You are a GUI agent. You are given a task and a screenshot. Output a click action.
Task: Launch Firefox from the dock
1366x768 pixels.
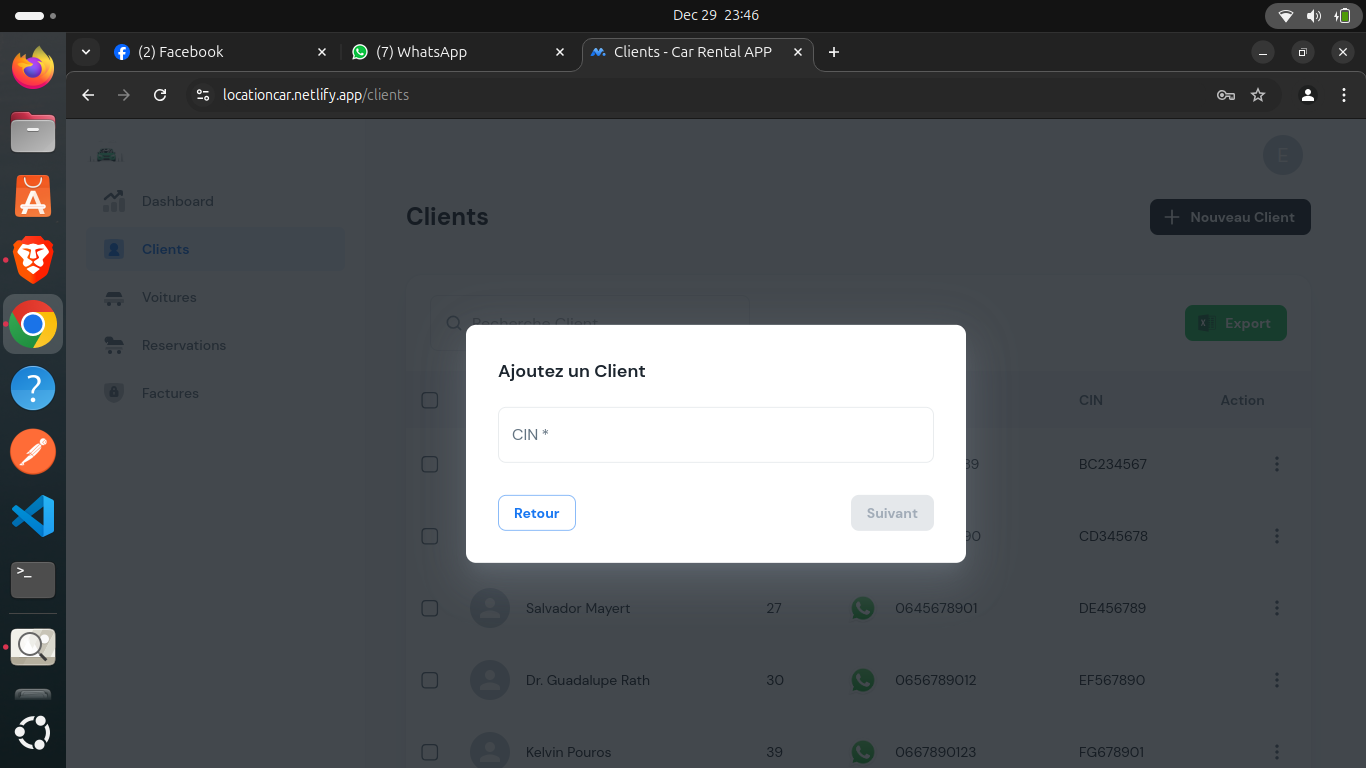tap(33, 68)
